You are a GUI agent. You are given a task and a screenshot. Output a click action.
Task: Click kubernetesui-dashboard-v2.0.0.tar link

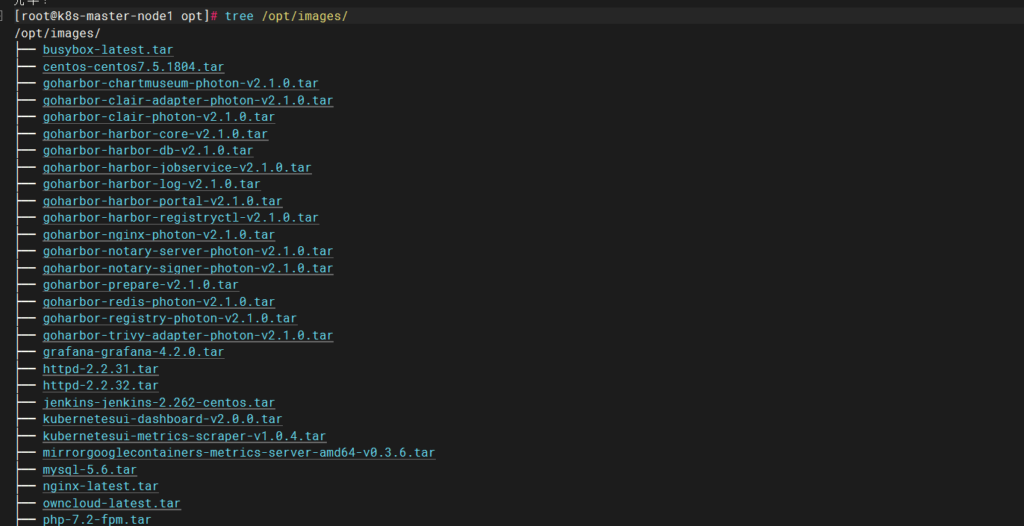pos(162,419)
